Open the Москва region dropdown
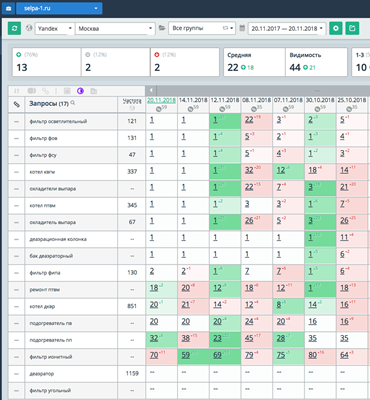370x400 pixels. [x=115, y=28]
